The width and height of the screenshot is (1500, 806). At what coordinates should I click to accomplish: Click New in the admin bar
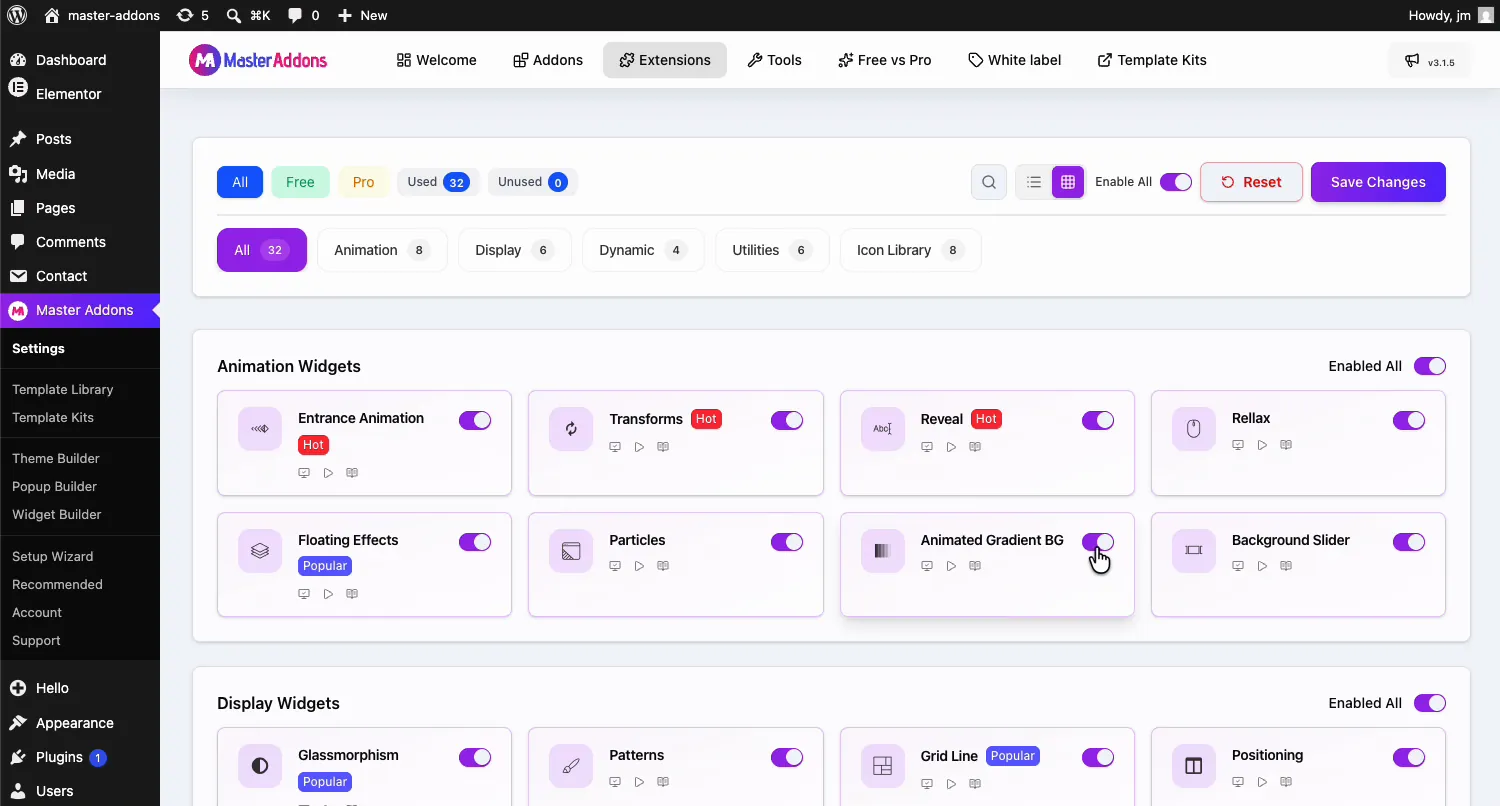pyautogui.click(x=362, y=15)
